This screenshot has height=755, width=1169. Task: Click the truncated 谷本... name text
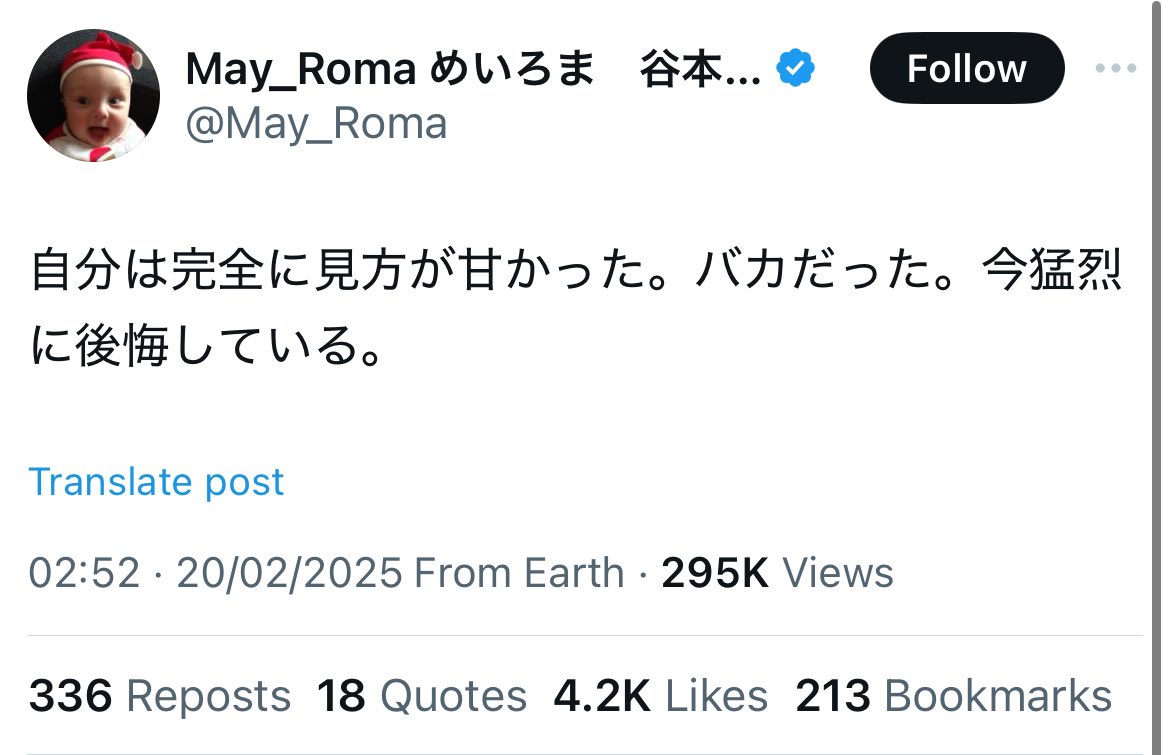[x=700, y=69]
